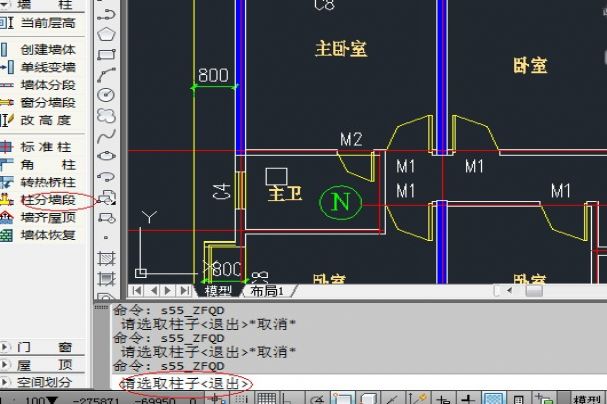Open the 改高度 height tool
607x404 pixels.
[x=47, y=120]
